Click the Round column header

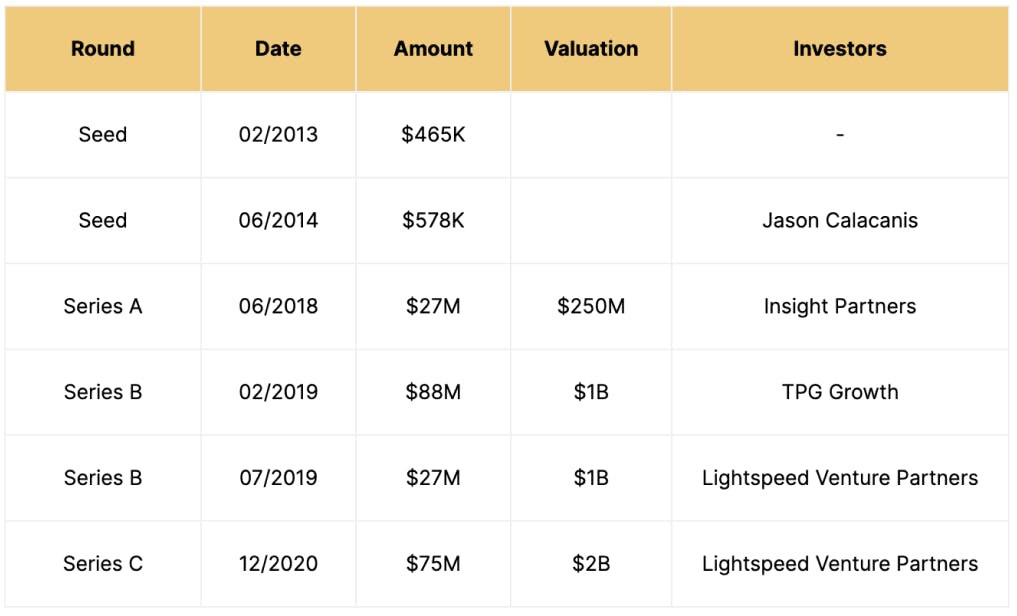[x=103, y=48]
